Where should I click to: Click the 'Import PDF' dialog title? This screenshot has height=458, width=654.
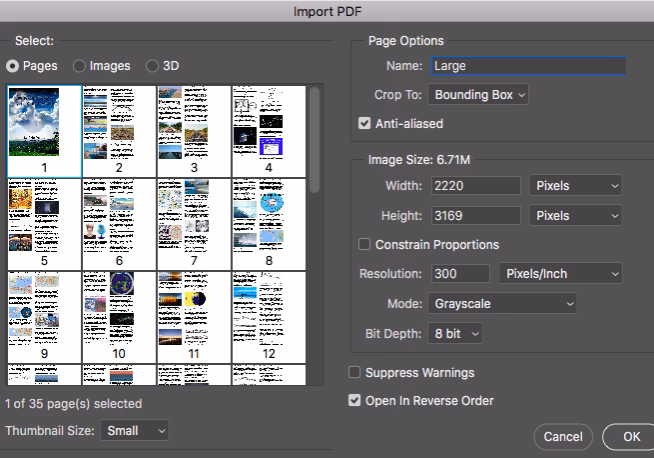(x=327, y=11)
